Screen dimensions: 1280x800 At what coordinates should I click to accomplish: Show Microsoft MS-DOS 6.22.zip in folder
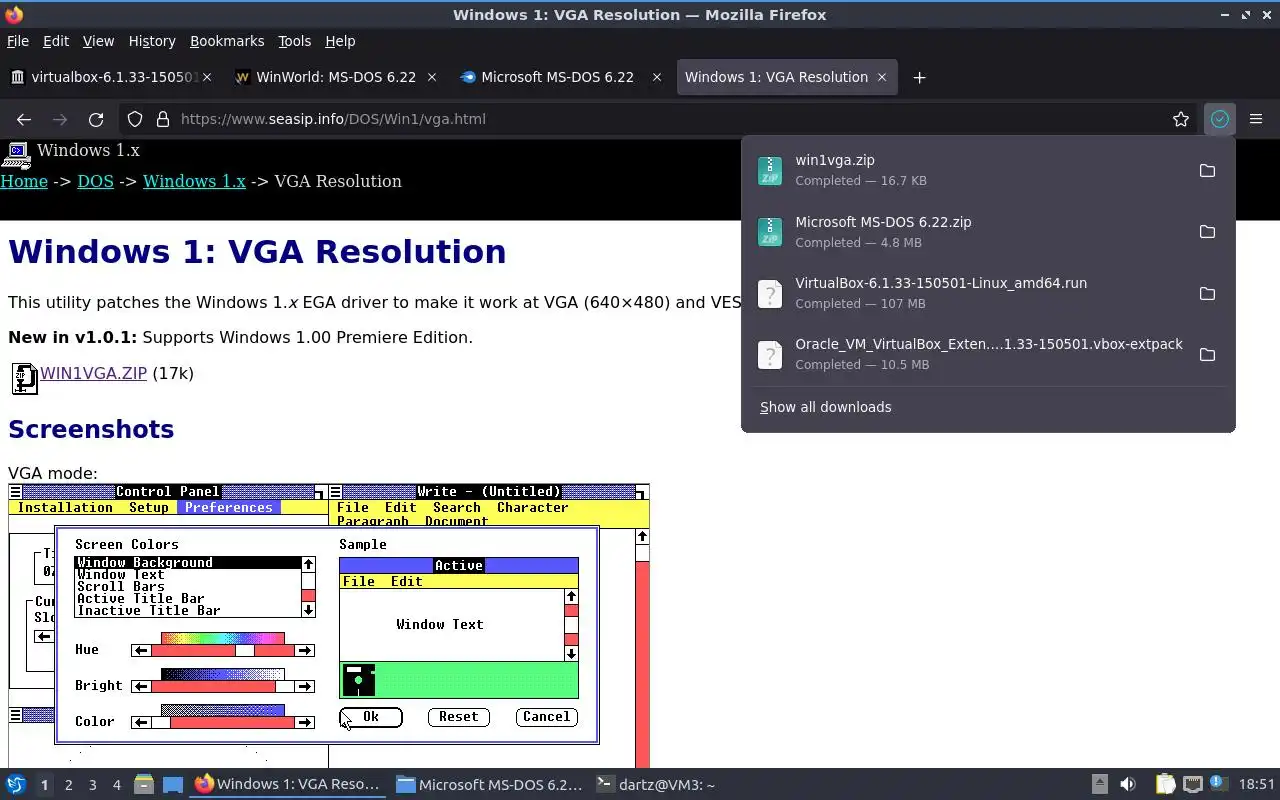pos(1207,232)
